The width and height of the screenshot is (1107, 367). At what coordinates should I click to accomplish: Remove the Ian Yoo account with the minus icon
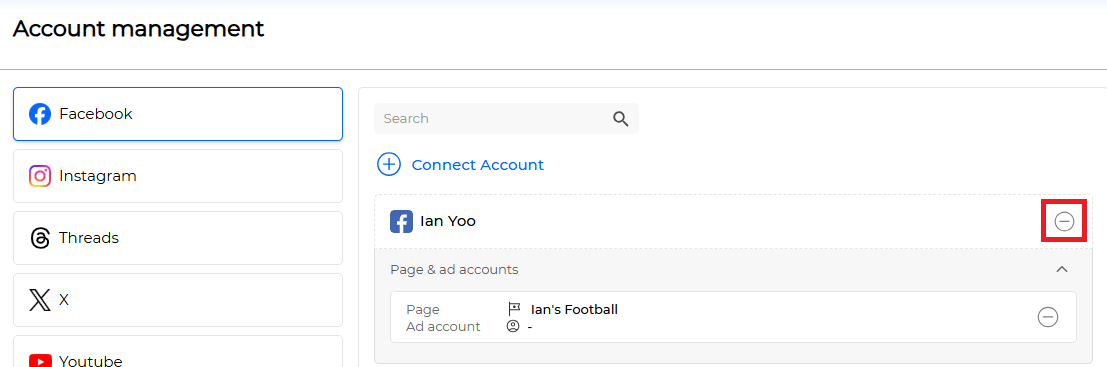click(1064, 222)
